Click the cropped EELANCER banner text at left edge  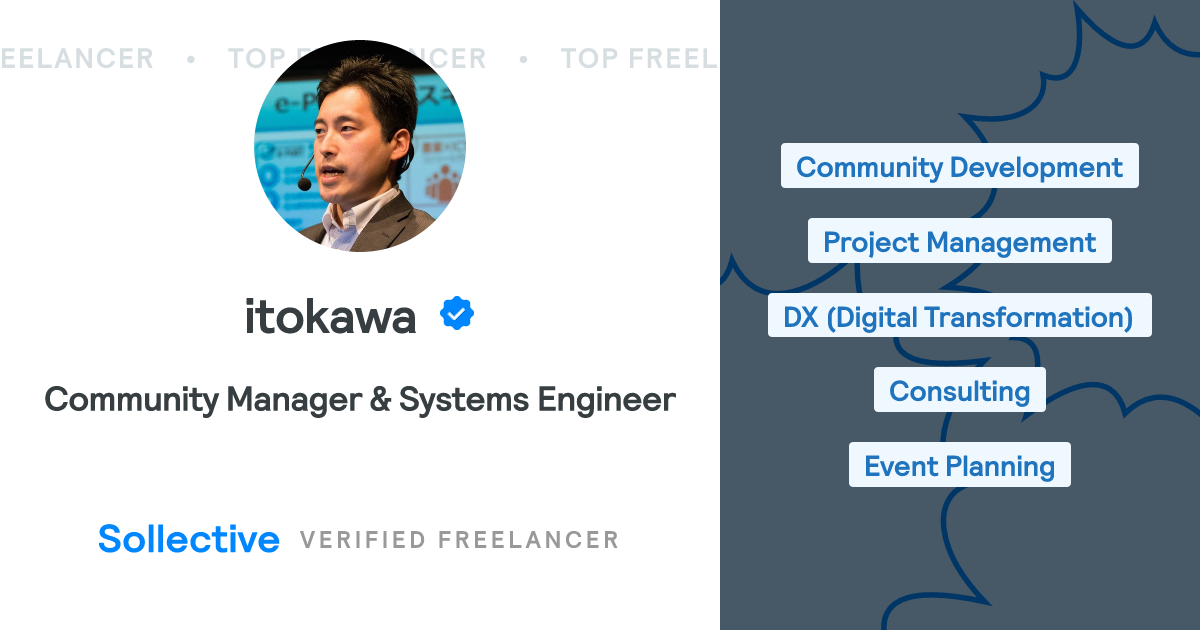tap(77, 59)
